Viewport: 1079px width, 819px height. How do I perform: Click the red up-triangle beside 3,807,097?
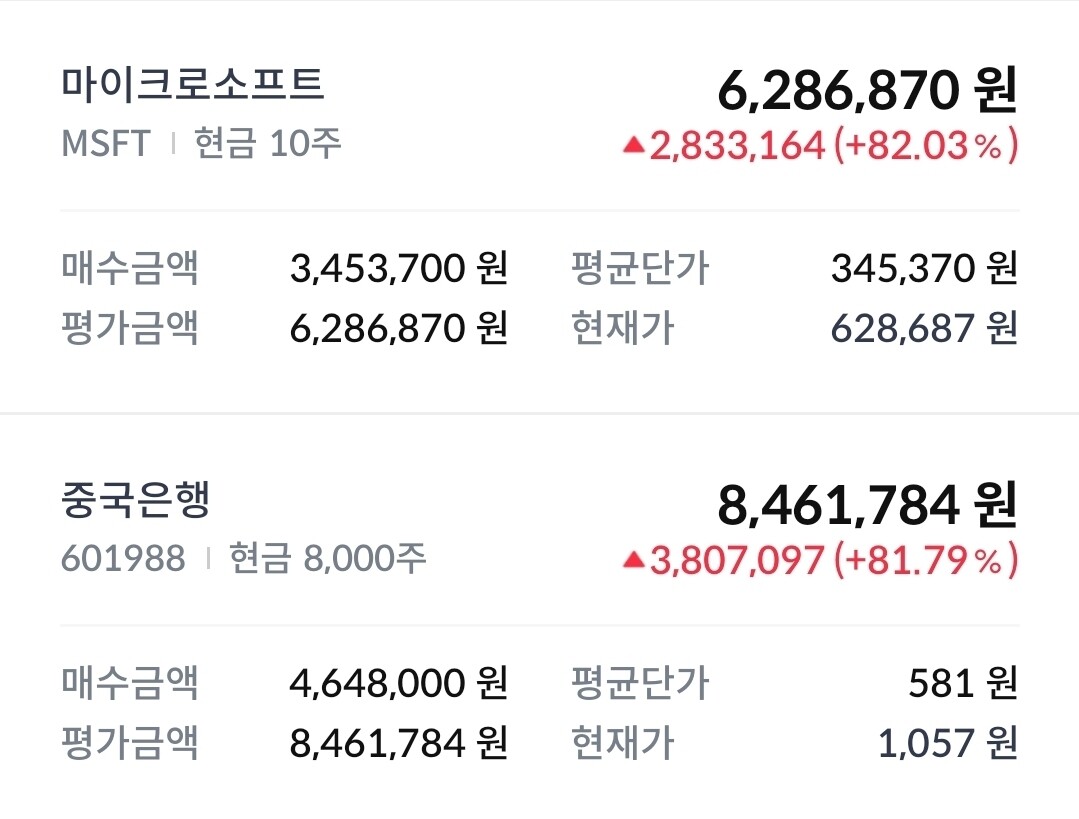point(633,561)
